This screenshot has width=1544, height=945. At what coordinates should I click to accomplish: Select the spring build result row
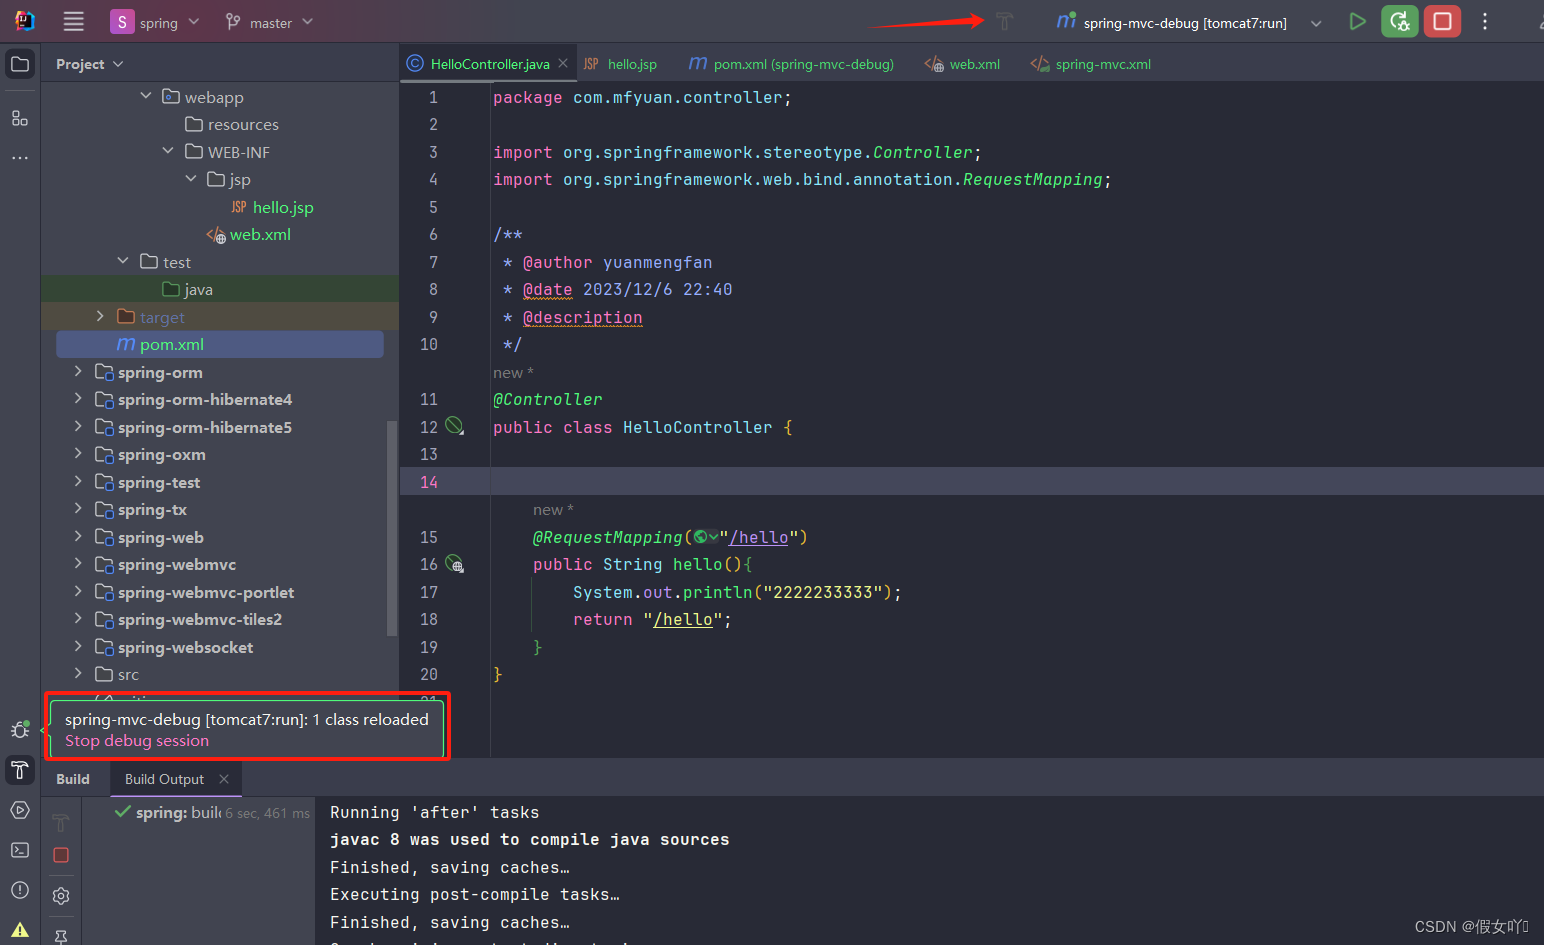point(212,813)
